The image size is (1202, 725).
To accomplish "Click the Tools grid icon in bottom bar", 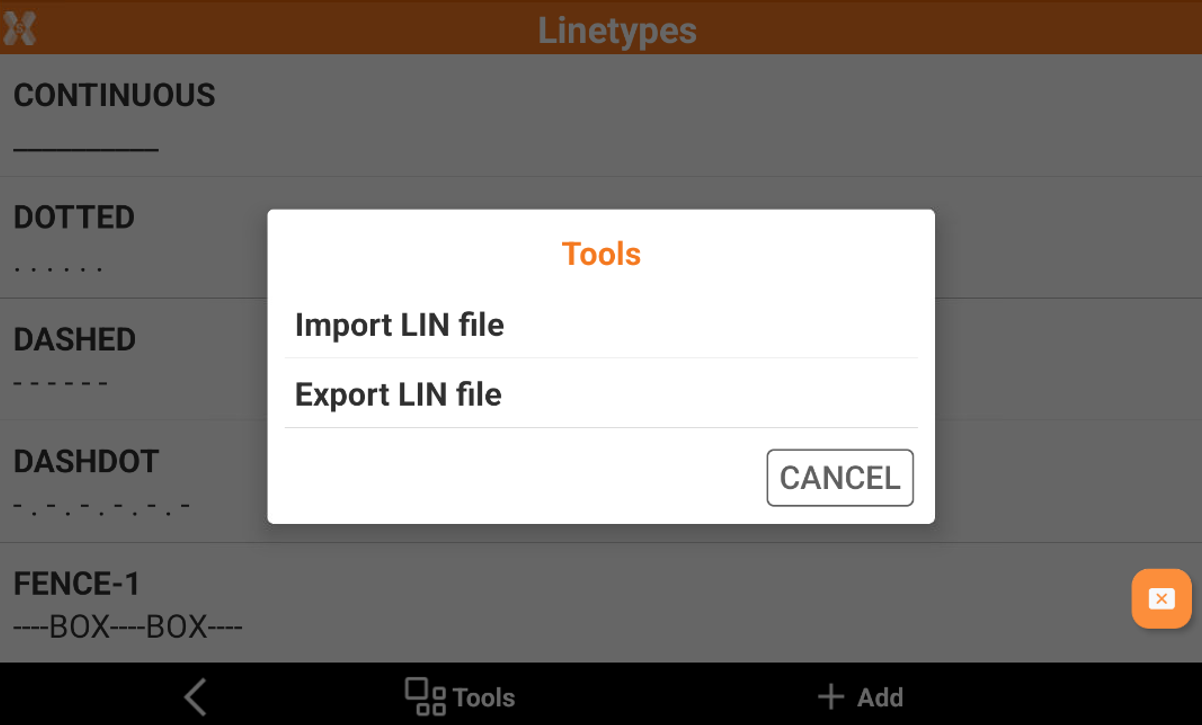I will tap(425, 697).
